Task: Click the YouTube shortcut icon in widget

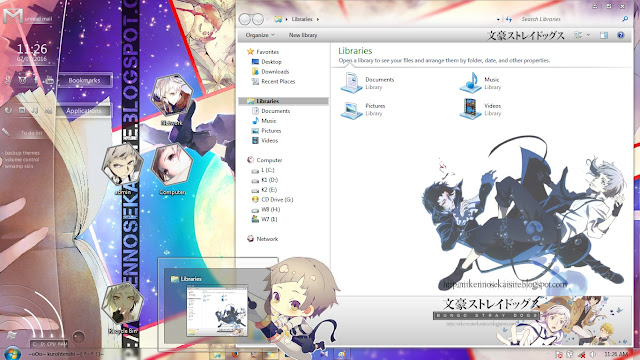Action: tap(49, 80)
